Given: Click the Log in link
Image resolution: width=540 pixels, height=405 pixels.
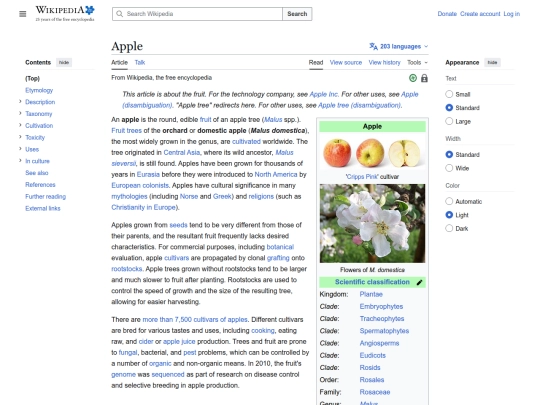Looking at the screenshot, I should coord(512,14).
